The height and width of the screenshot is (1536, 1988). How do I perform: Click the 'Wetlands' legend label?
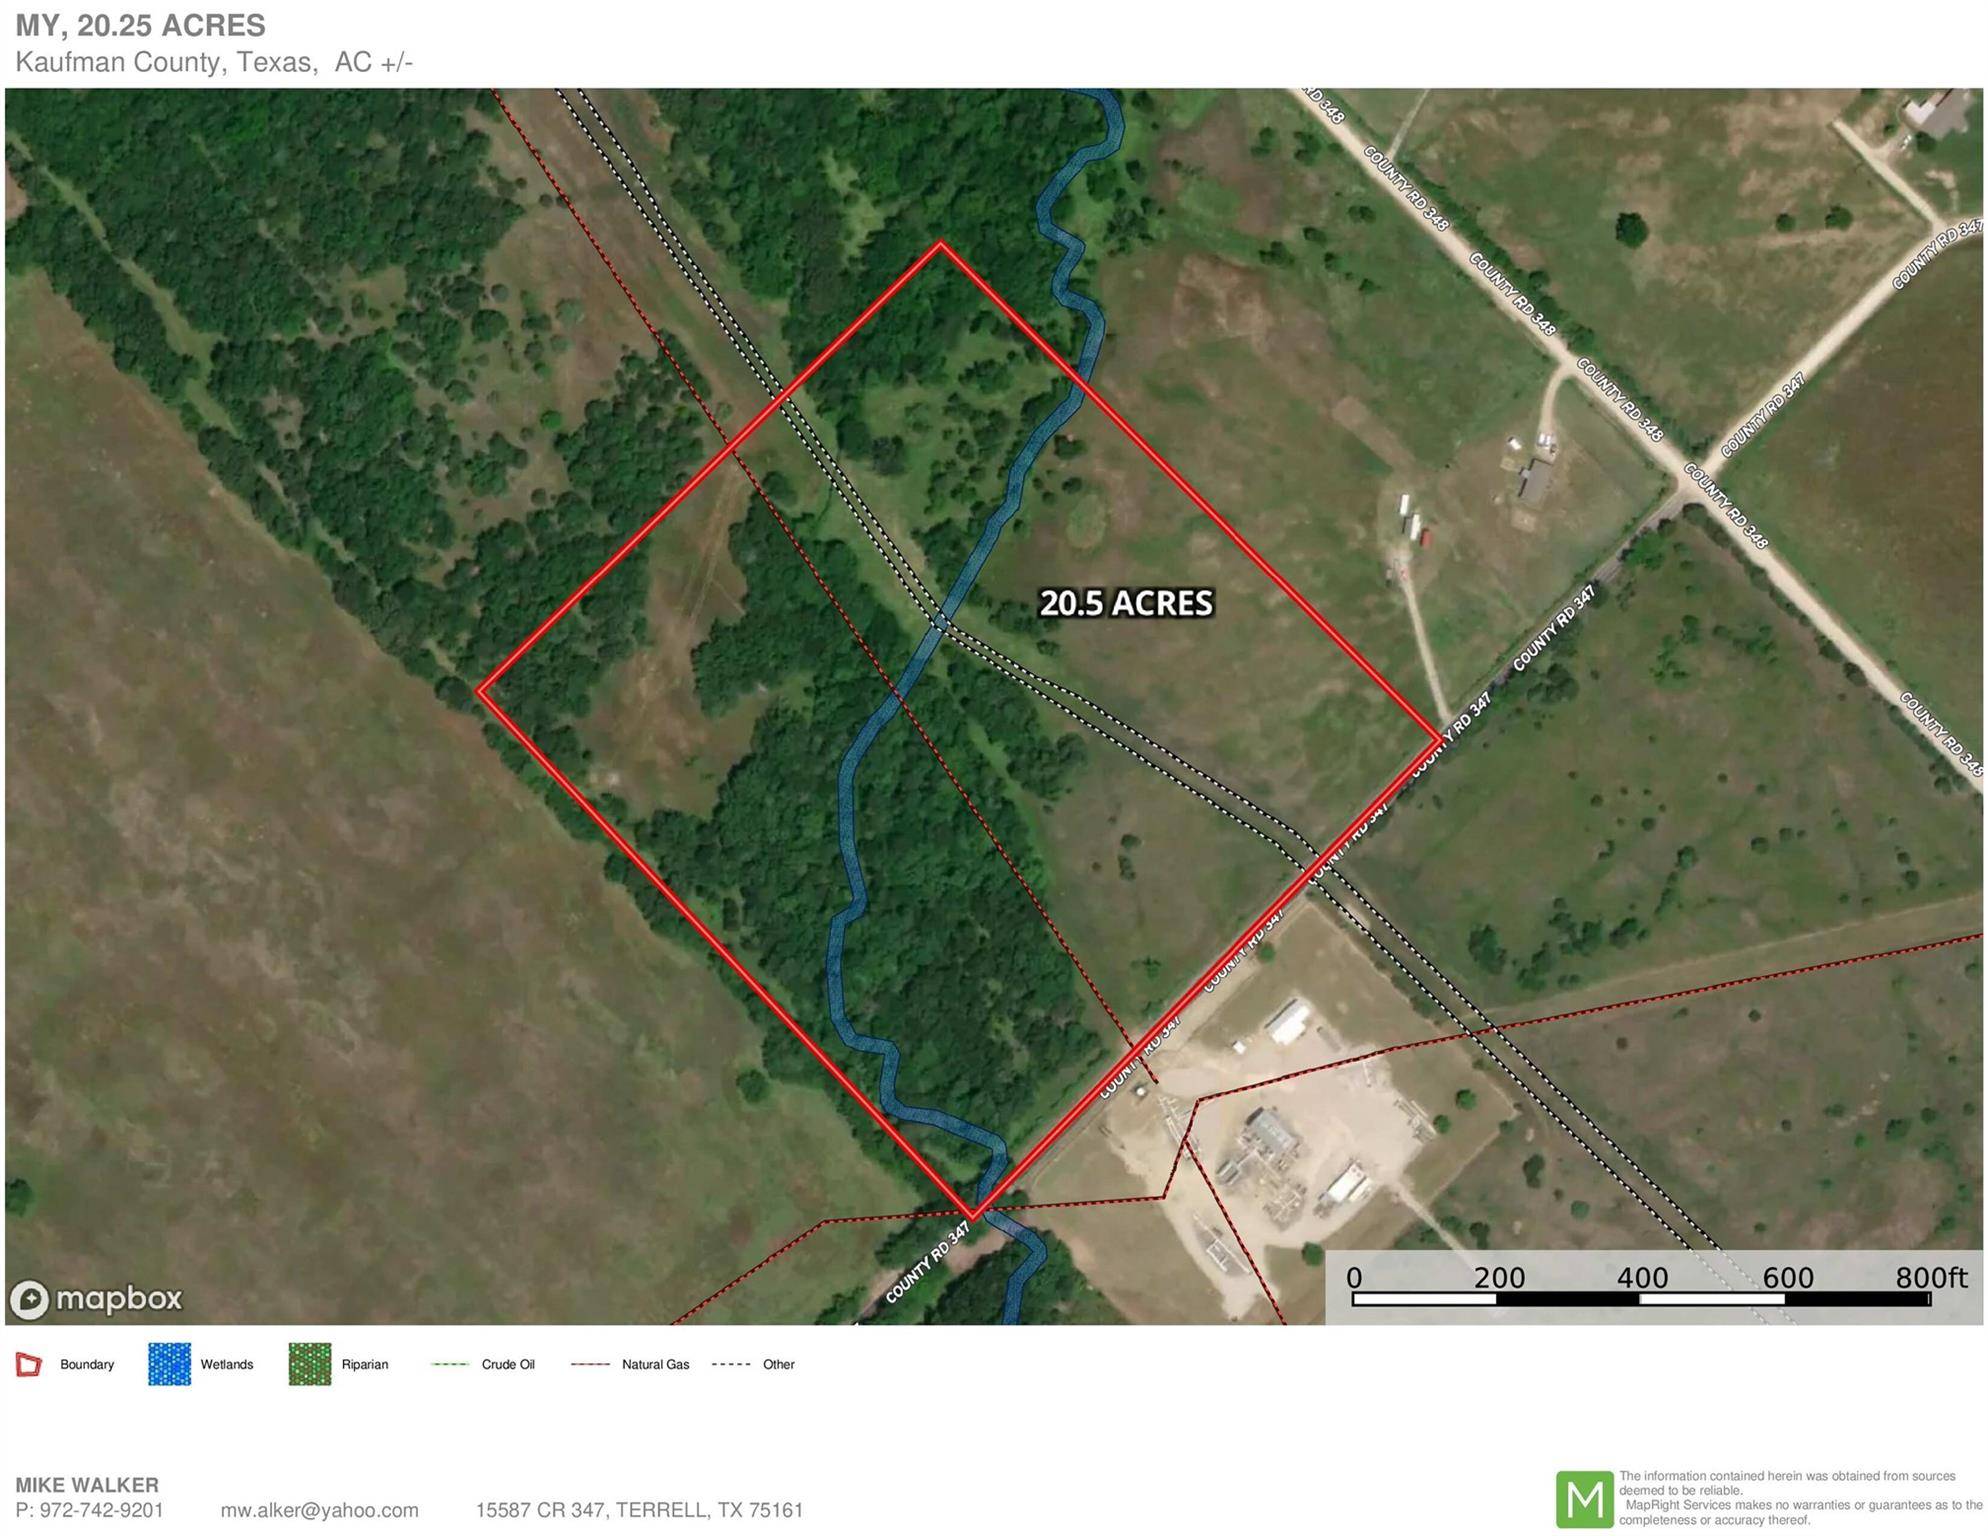(x=227, y=1365)
